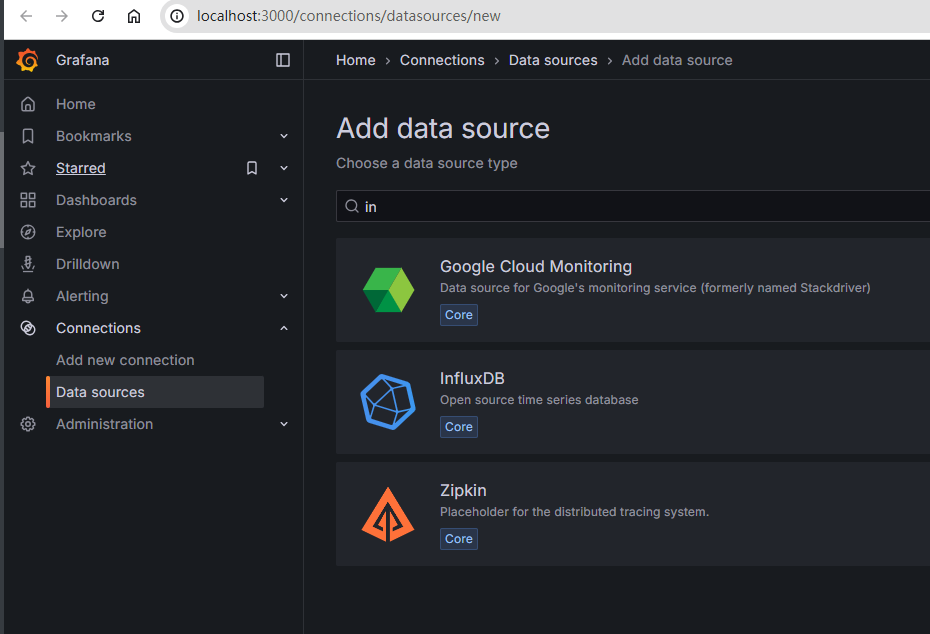This screenshot has width=930, height=634.
Task: Expand the Dashboards section chevron
Action: coord(284,200)
